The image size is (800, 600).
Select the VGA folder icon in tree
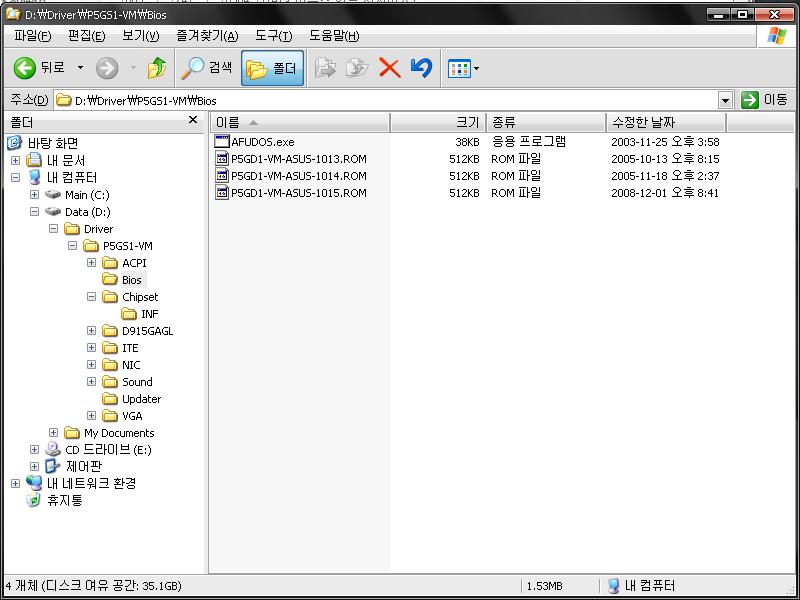(110, 415)
